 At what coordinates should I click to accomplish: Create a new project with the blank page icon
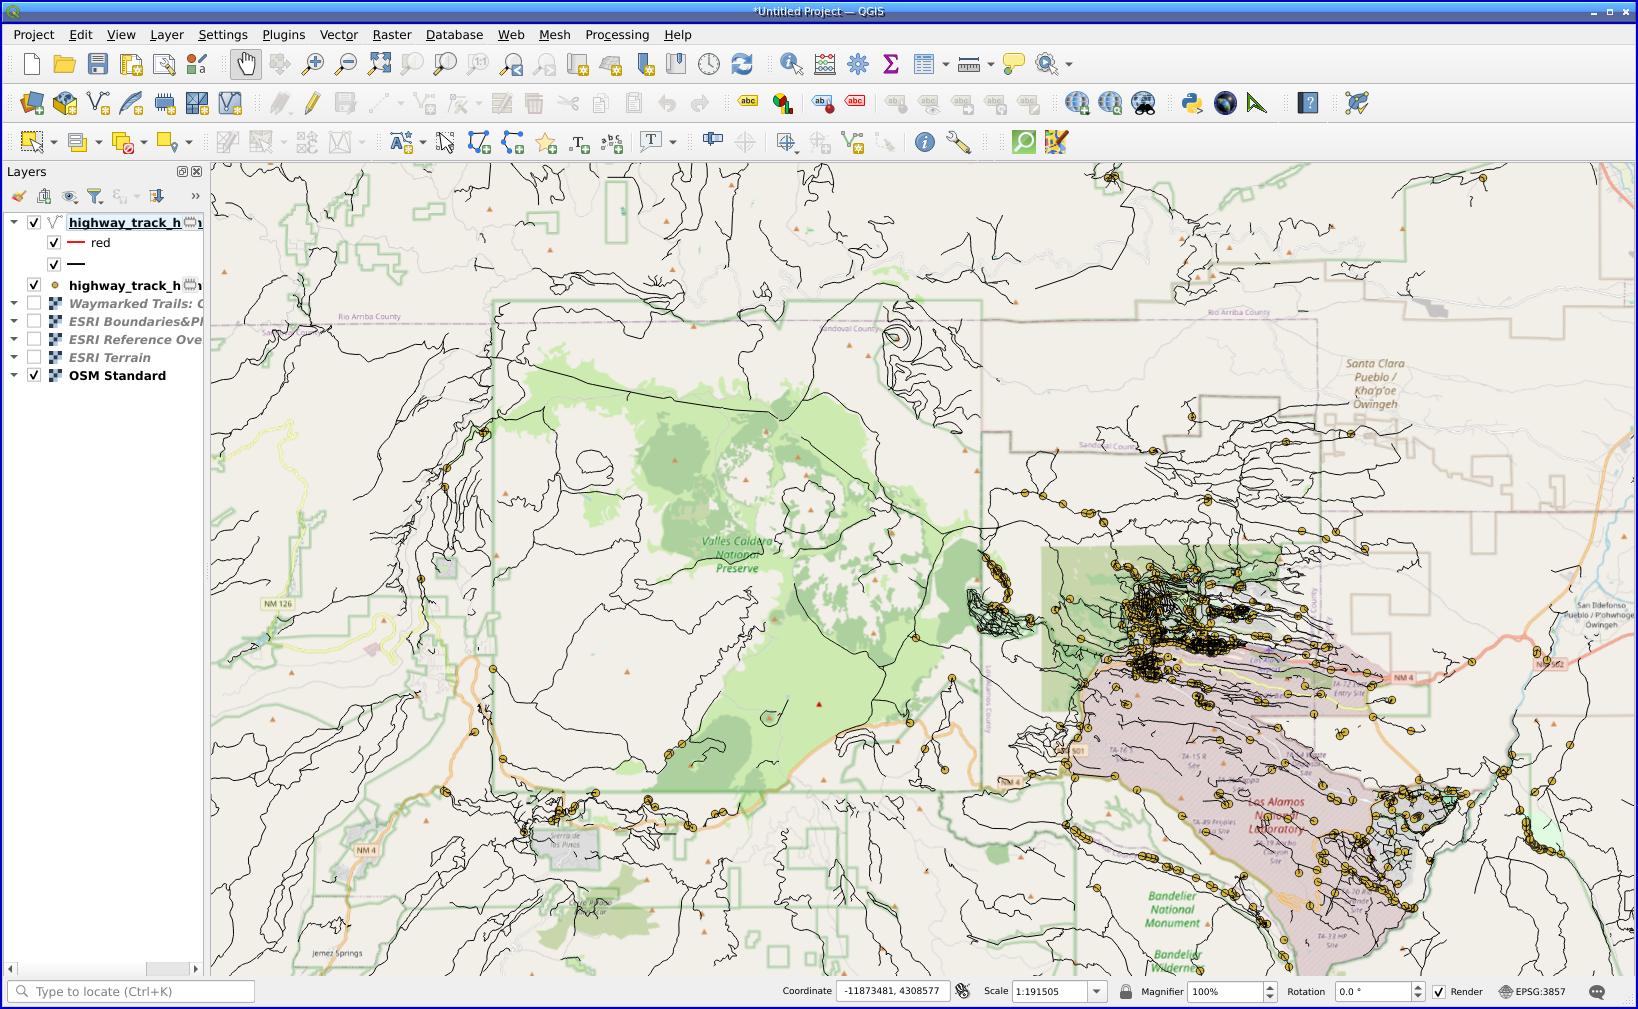point(32,64)
